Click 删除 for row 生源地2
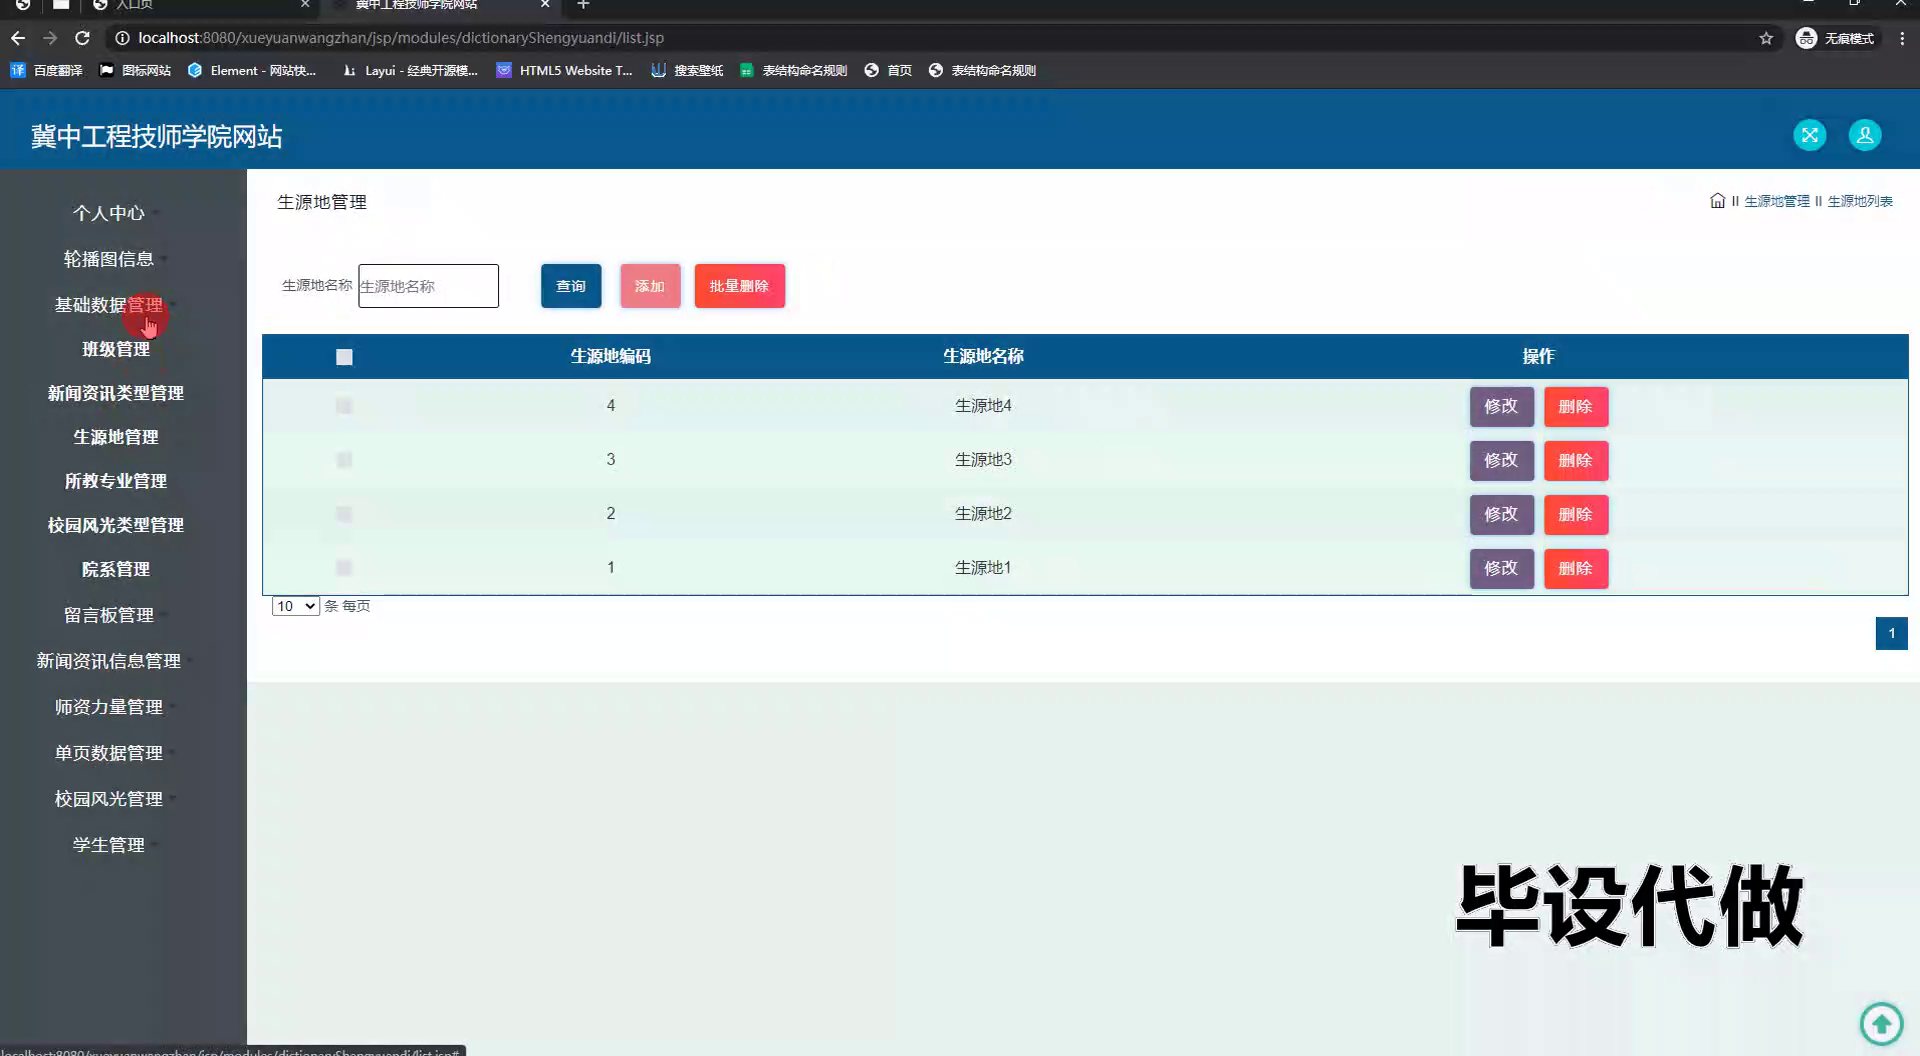 1576,515
